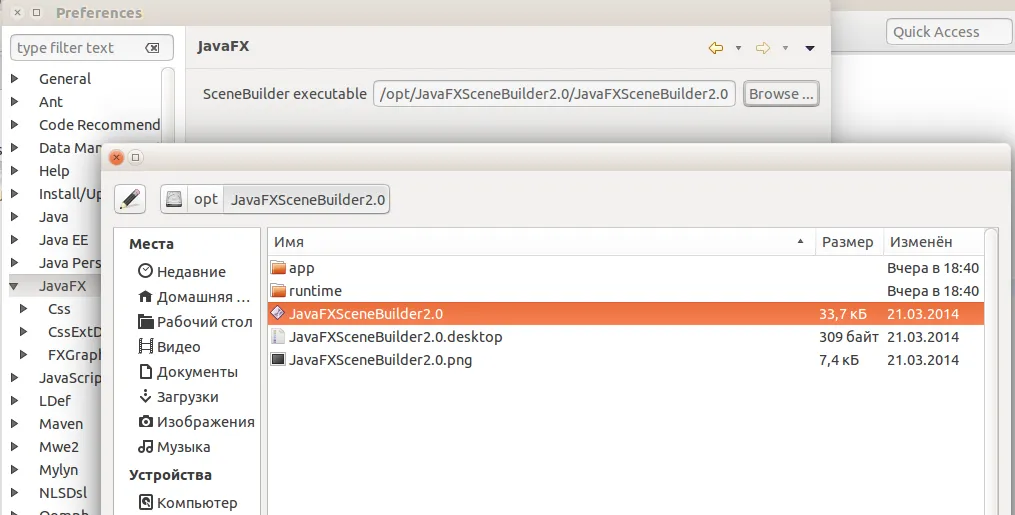Image resolution: width=1015 pixels, height=515 pixels.
Task: Select the JavaFXSceneBuilder2.0.png file name
Action: click(381, 360)
